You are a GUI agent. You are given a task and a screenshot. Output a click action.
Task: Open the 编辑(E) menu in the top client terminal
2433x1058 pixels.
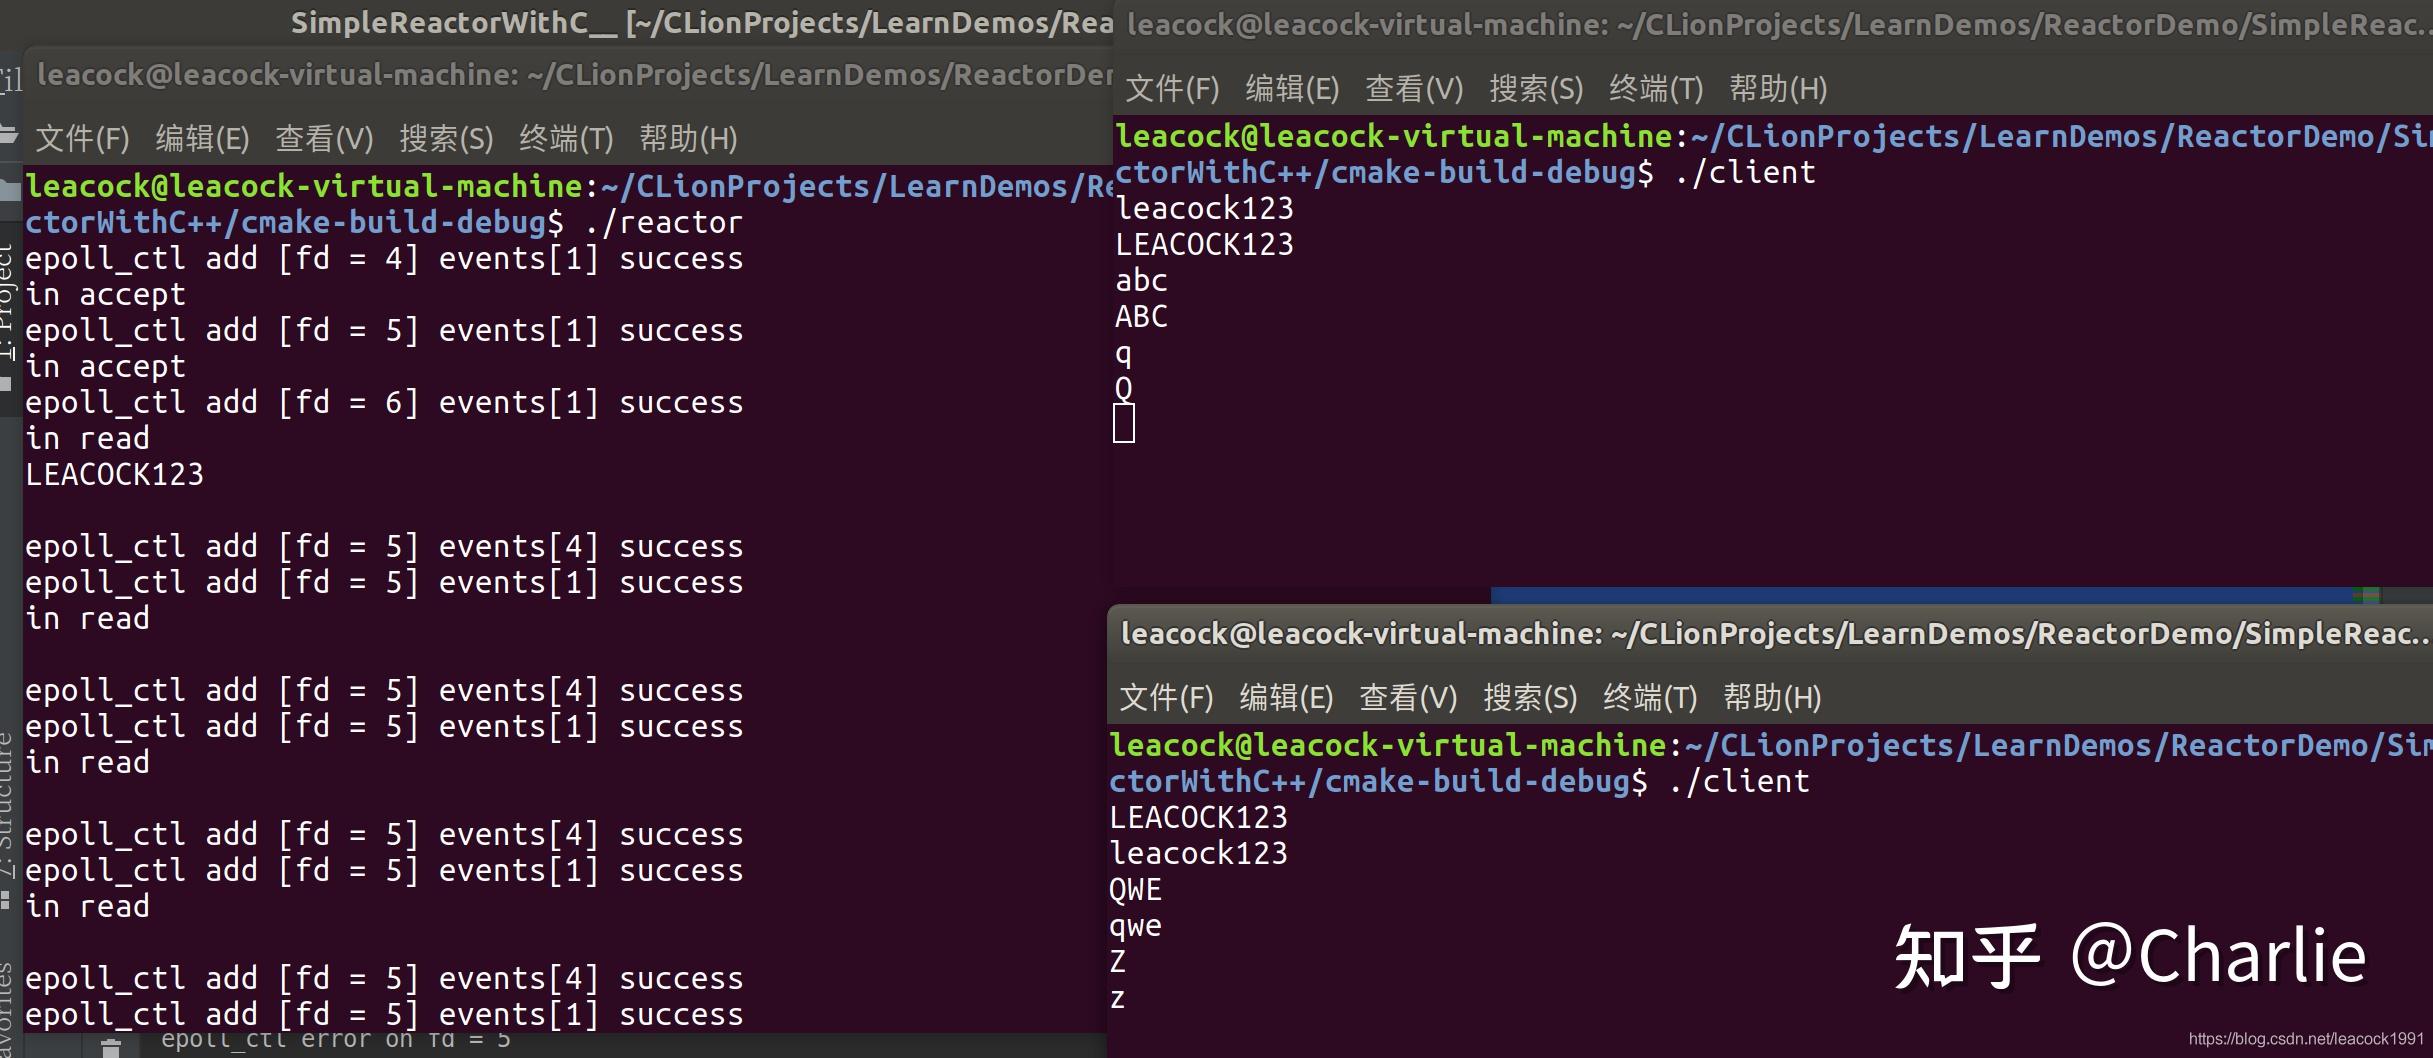pyautogui.click(x=1293, y=89)
